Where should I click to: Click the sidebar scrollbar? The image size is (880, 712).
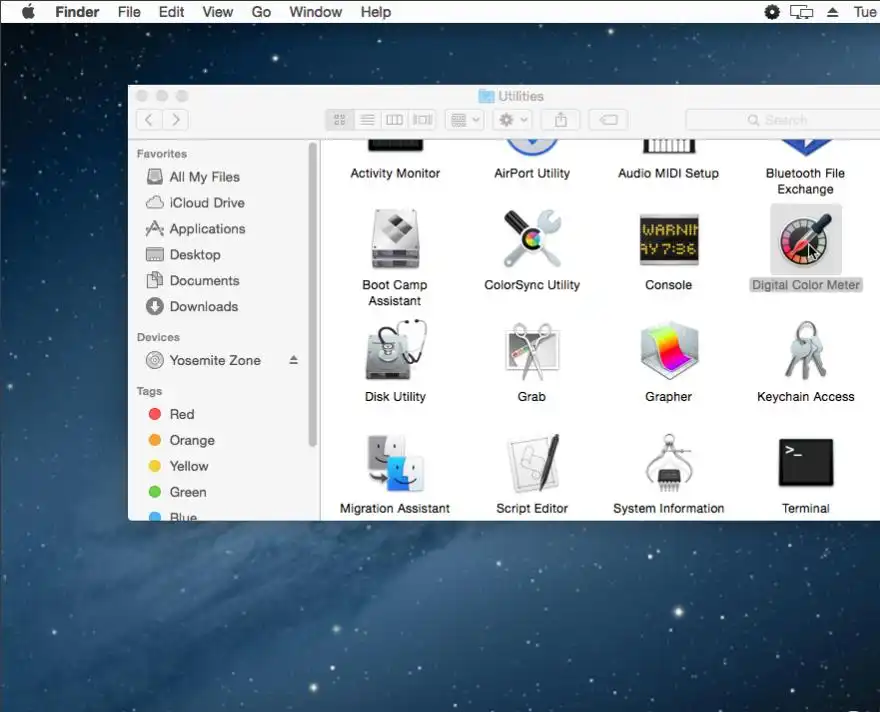pyautogui.click(x=313, y=295)
